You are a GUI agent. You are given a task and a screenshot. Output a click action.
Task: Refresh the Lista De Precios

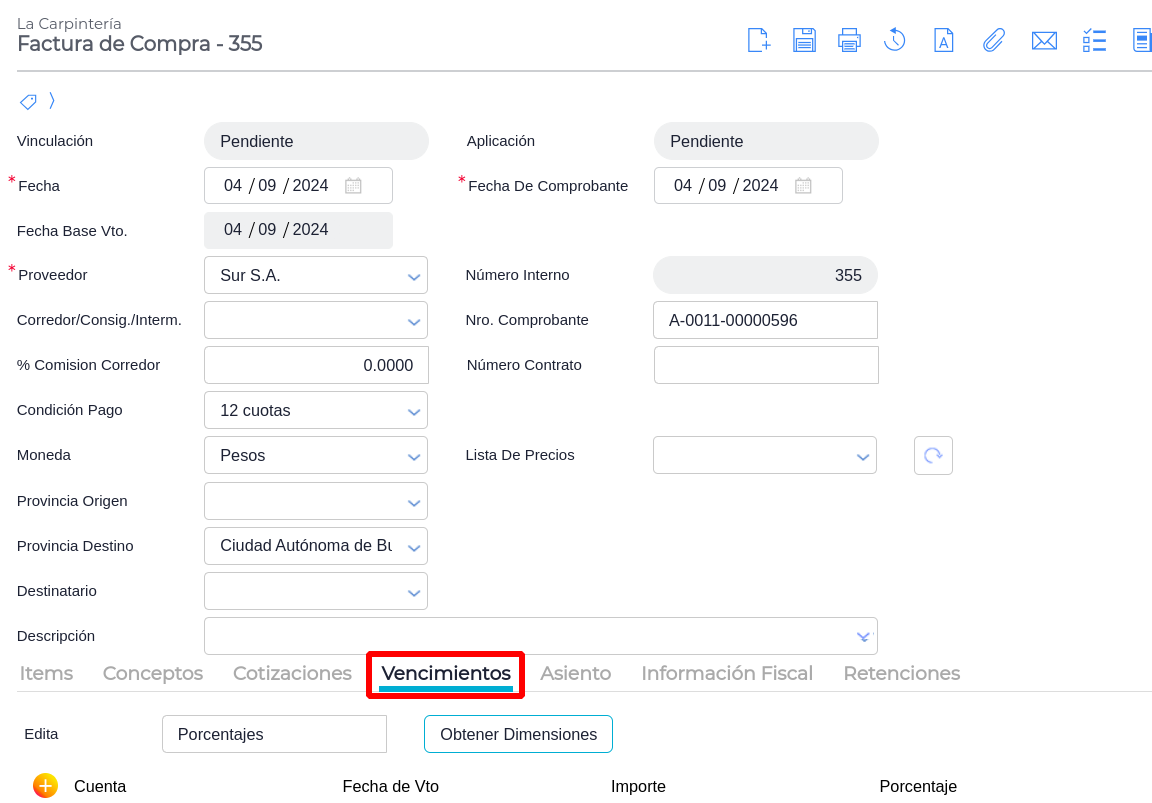coord(933,455)
